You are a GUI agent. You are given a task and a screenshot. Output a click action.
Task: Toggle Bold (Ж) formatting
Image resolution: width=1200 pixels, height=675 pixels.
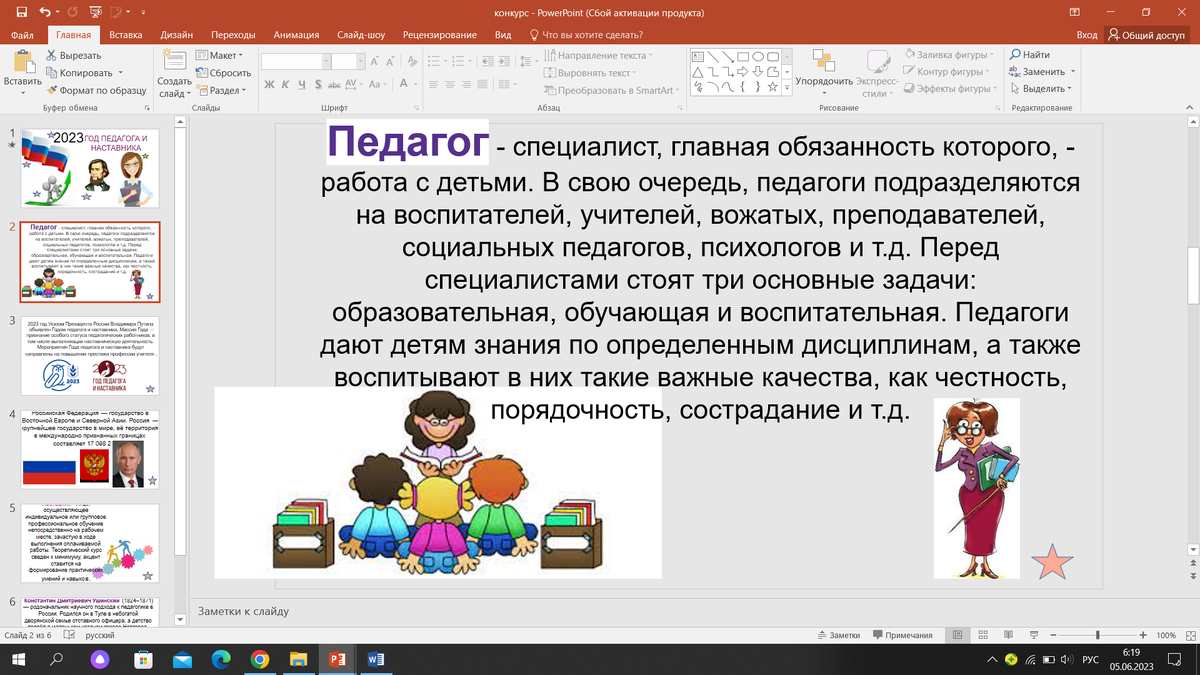(270, 85)
